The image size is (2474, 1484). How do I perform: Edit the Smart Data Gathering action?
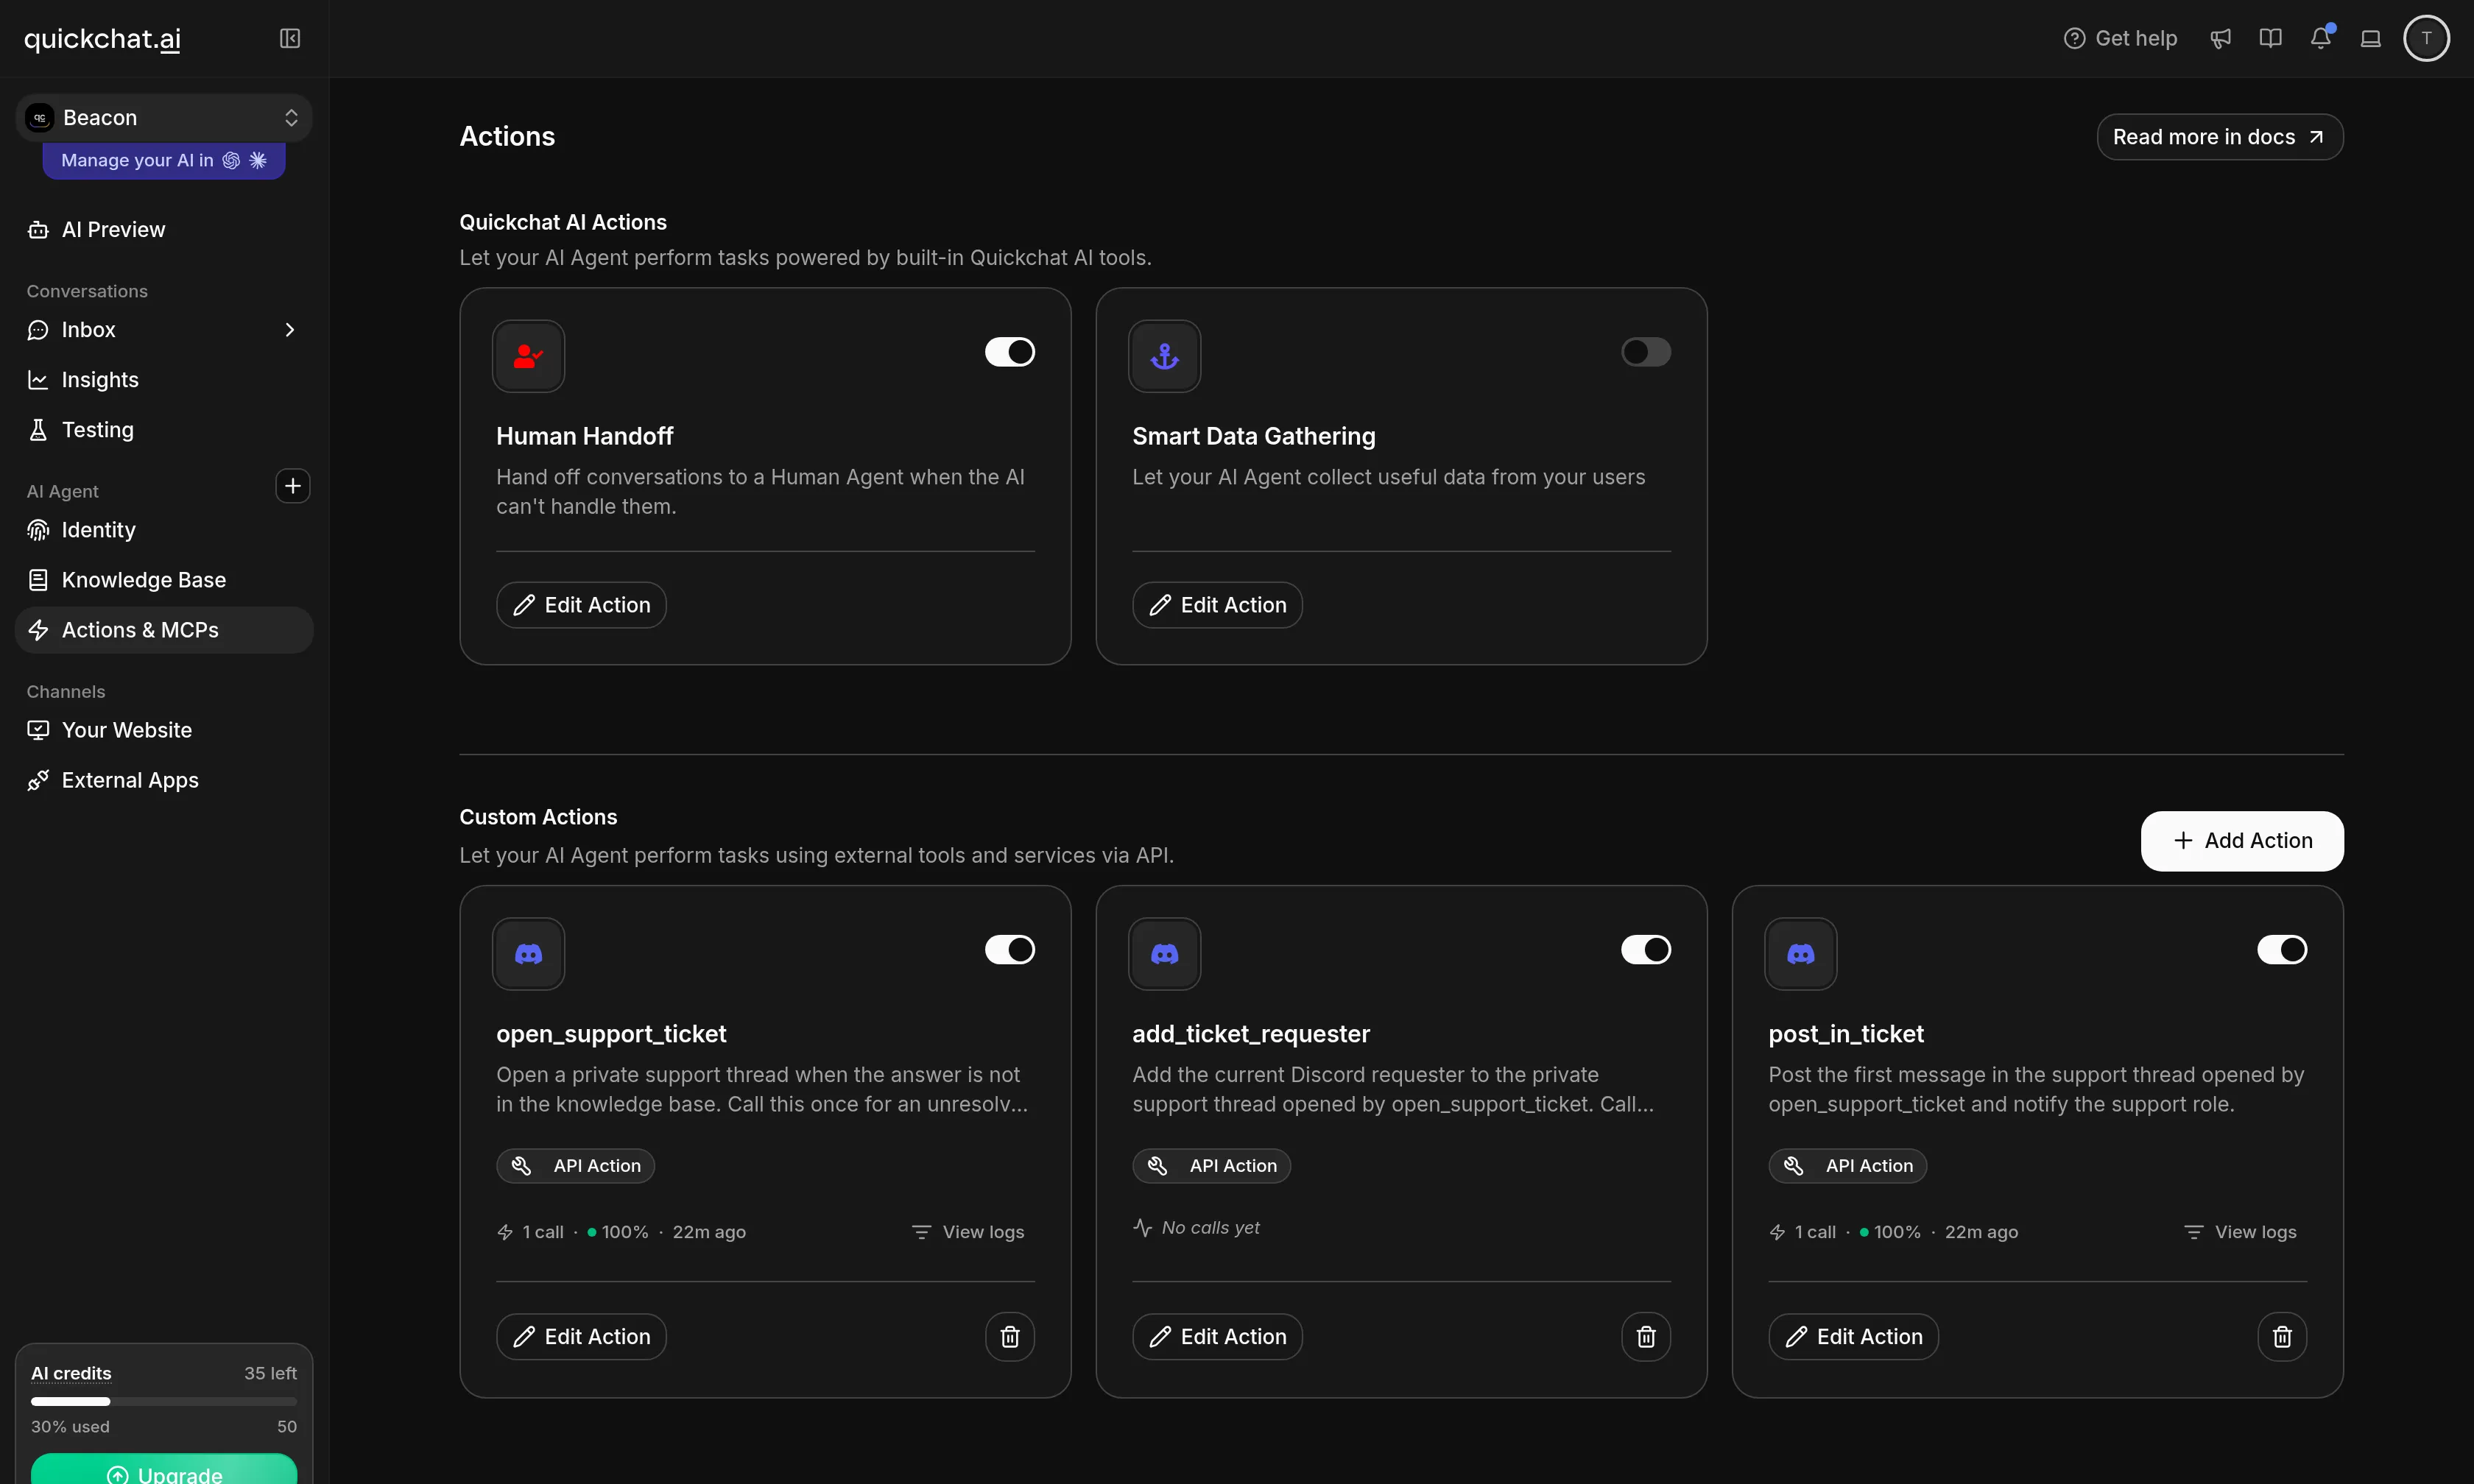pyautogui.click(x=1217, y=605)
